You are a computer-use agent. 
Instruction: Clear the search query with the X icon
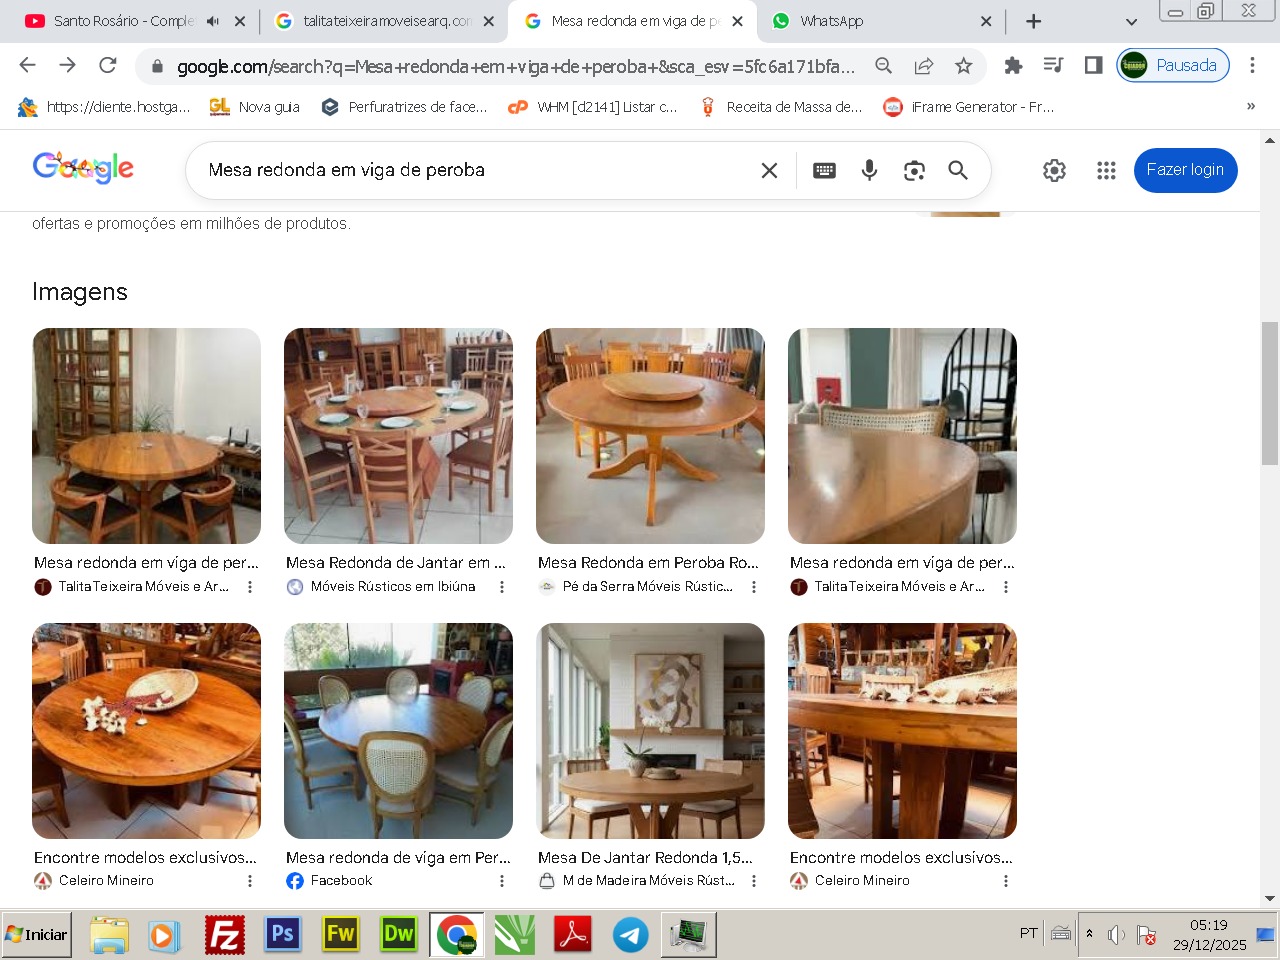[x=769, y=170]
